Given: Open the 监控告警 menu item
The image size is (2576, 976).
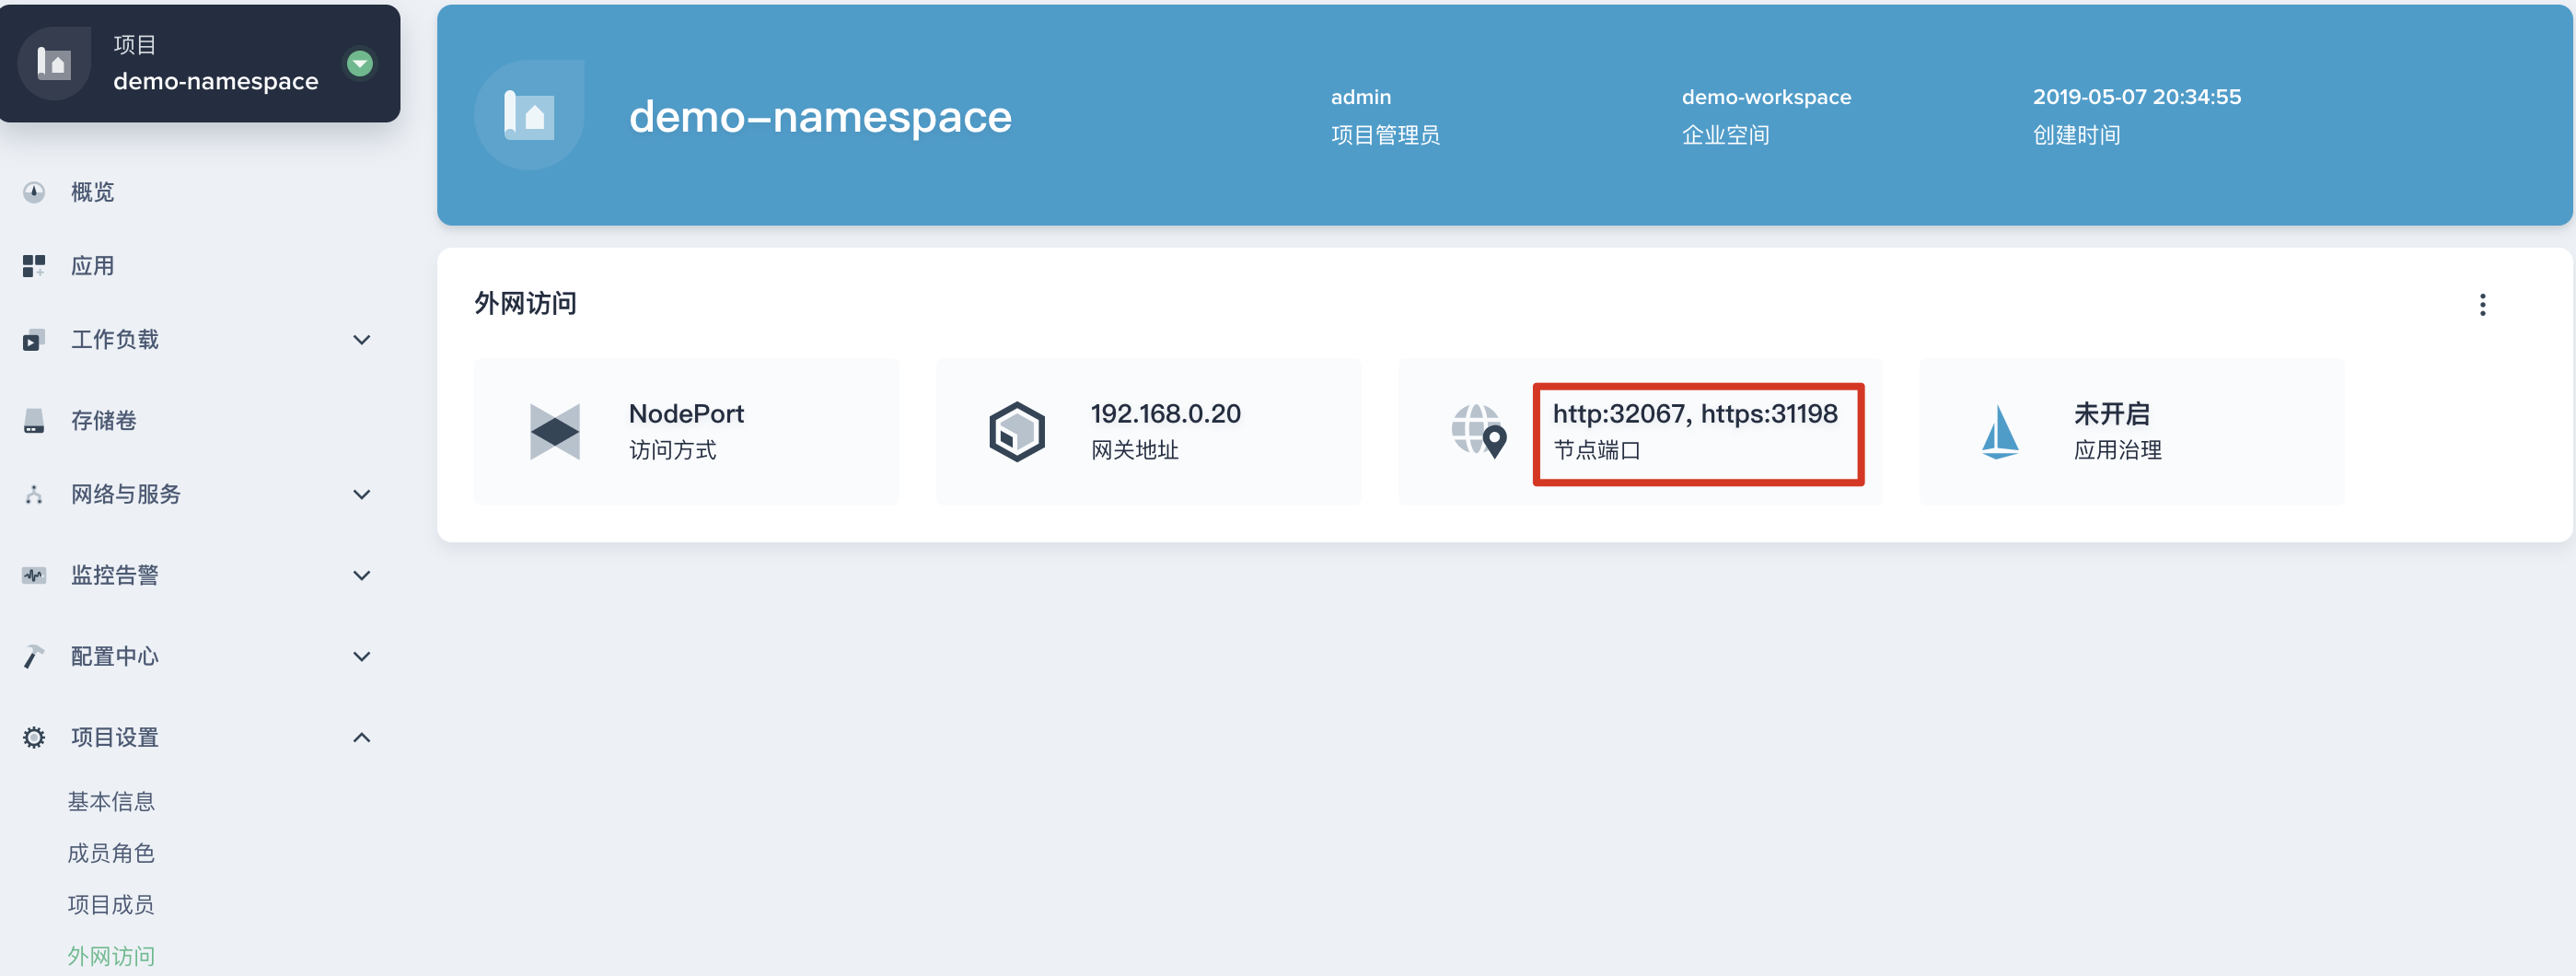Looking at the screenshot, I should point(114,576).
